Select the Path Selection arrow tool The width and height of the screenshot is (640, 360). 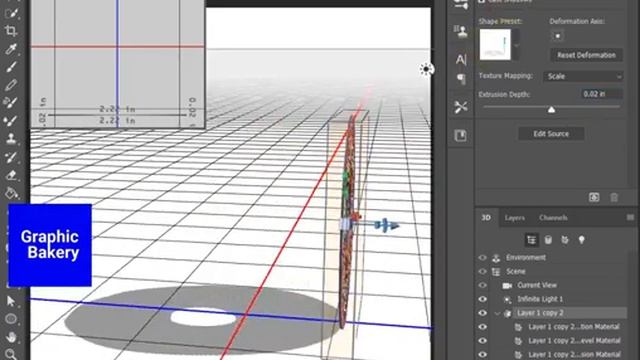[x=11, y=301]
